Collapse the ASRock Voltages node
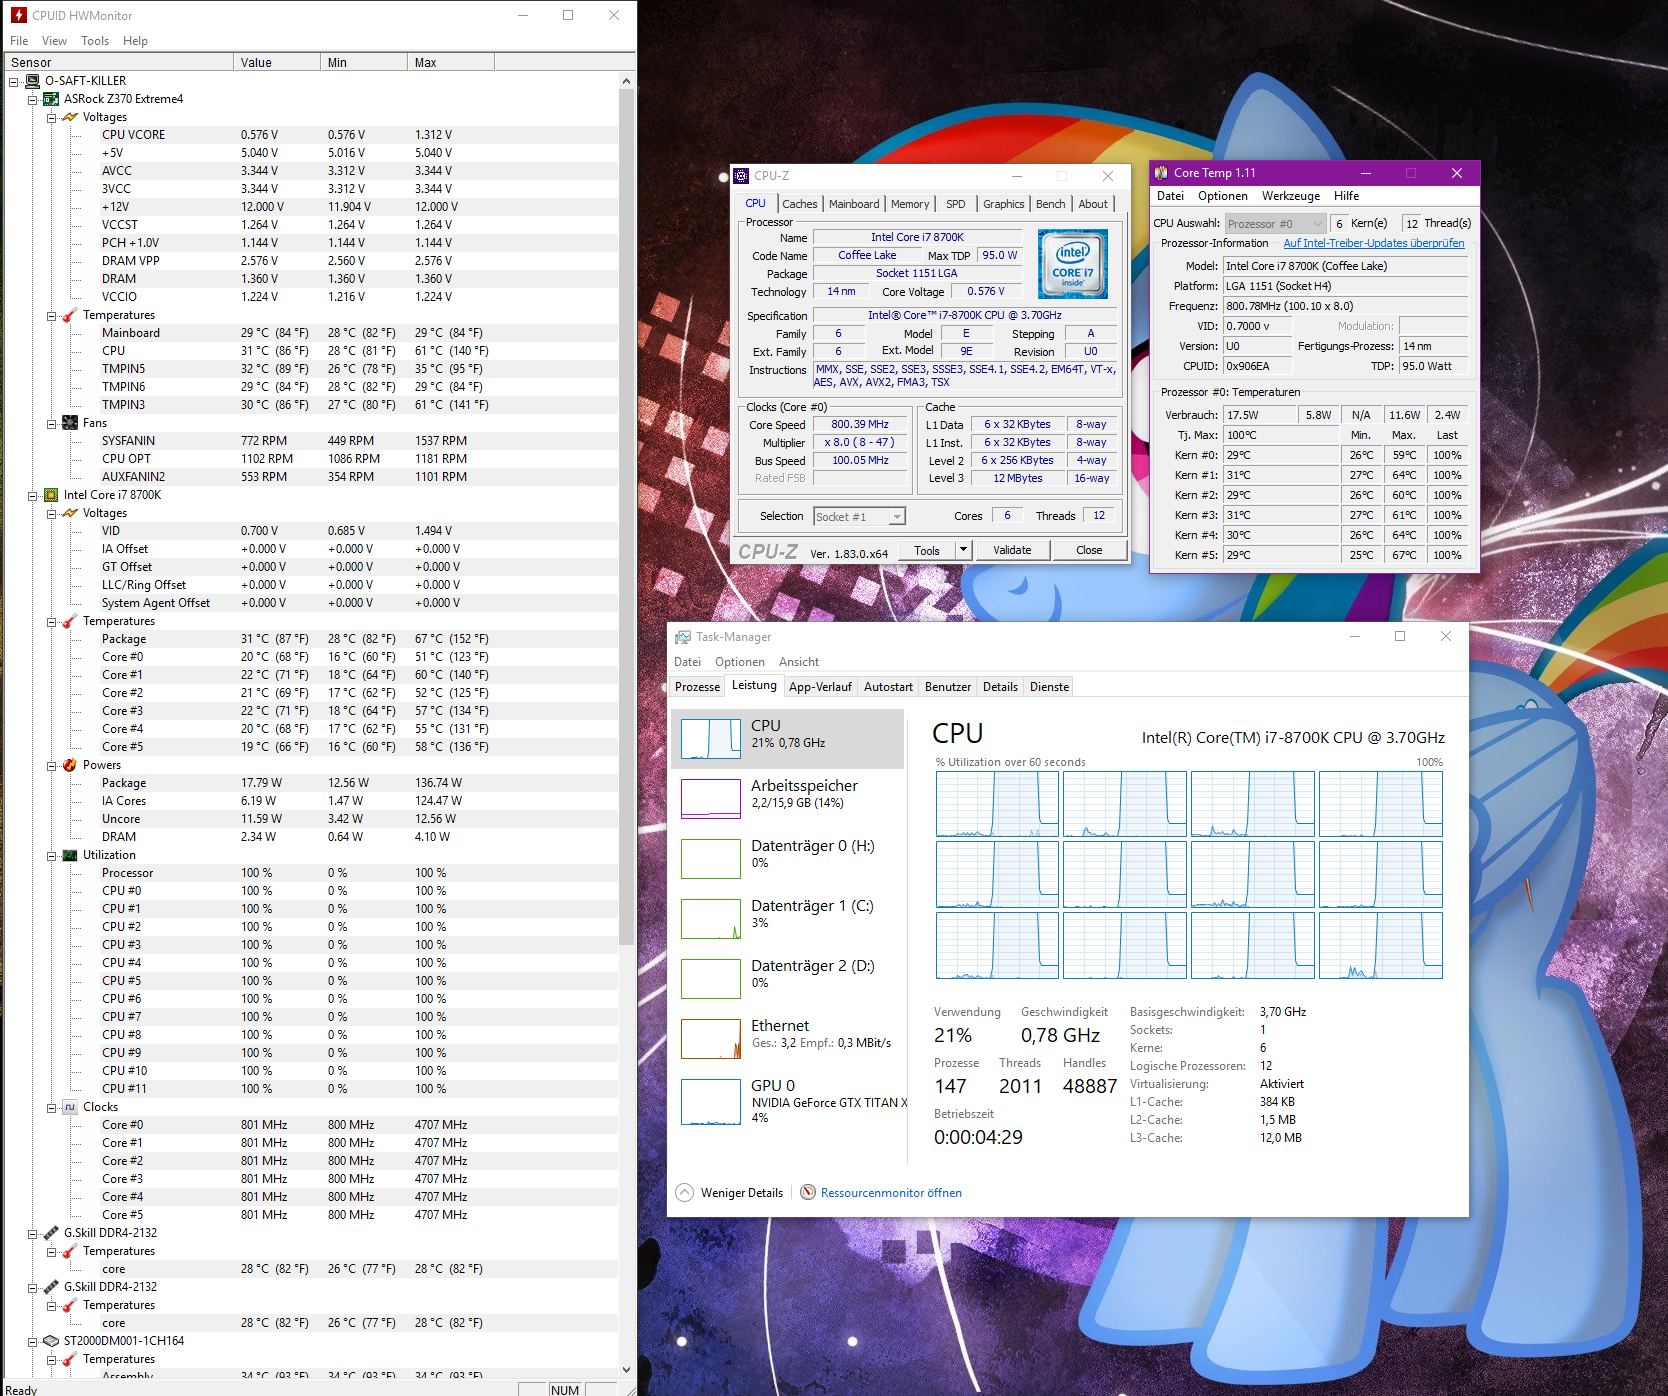 tap(52, 118)
